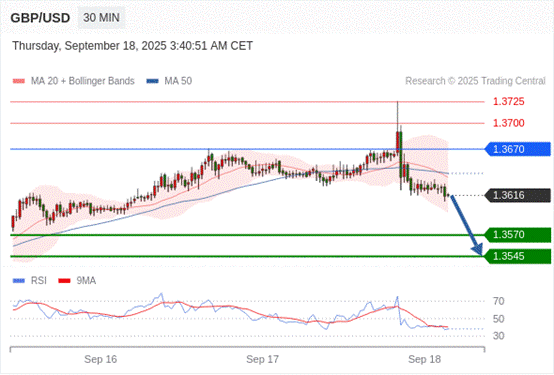Click the MA 50 legend color swatch
Image resolution: width=554 pixels, height=375 pixels.
[x=152, y=81]
